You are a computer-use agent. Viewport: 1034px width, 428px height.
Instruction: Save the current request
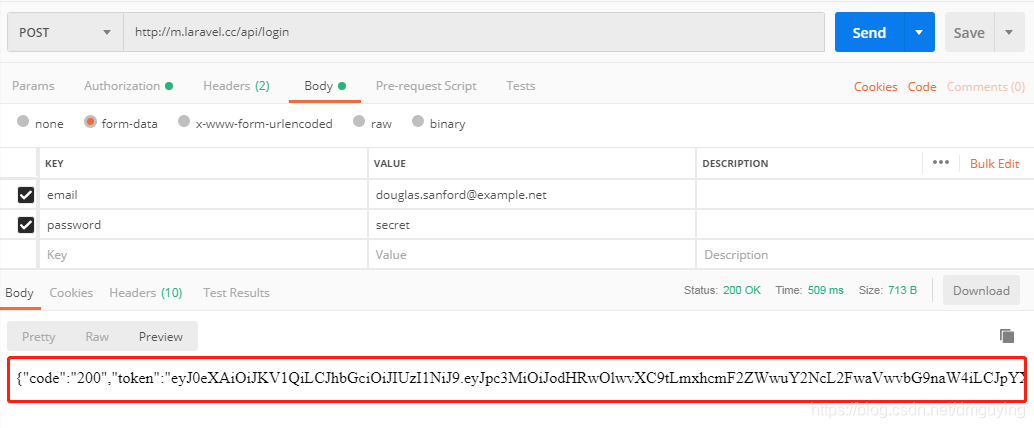tap(969, 32)
